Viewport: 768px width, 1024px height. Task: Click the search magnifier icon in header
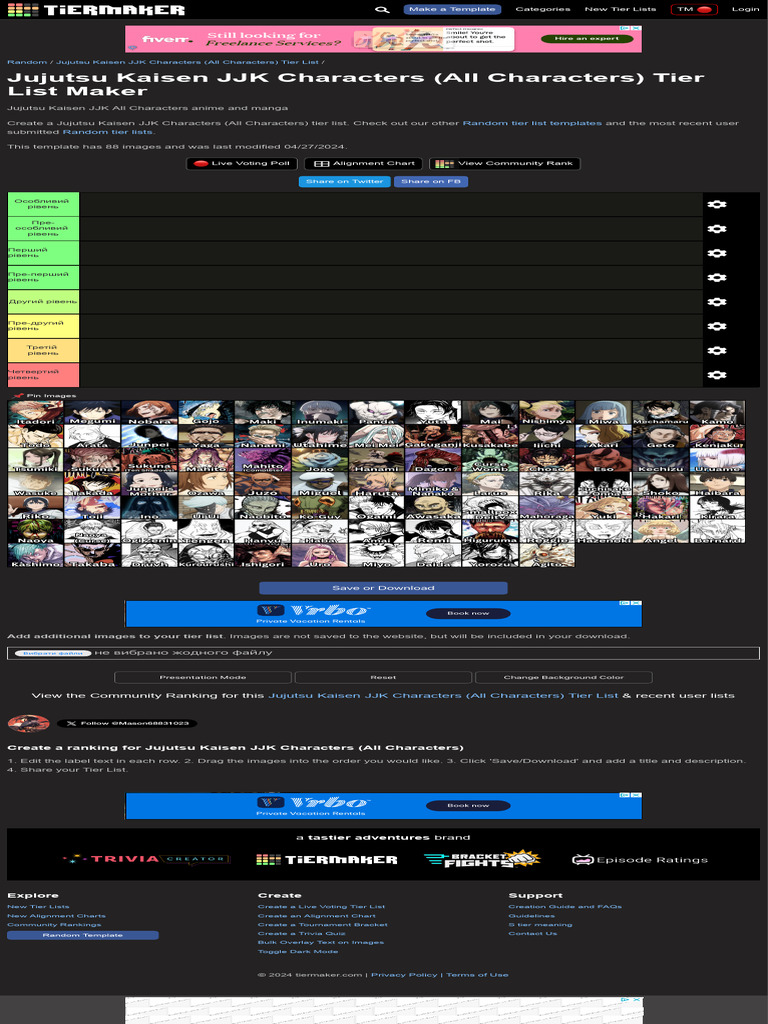pos(381,10)
